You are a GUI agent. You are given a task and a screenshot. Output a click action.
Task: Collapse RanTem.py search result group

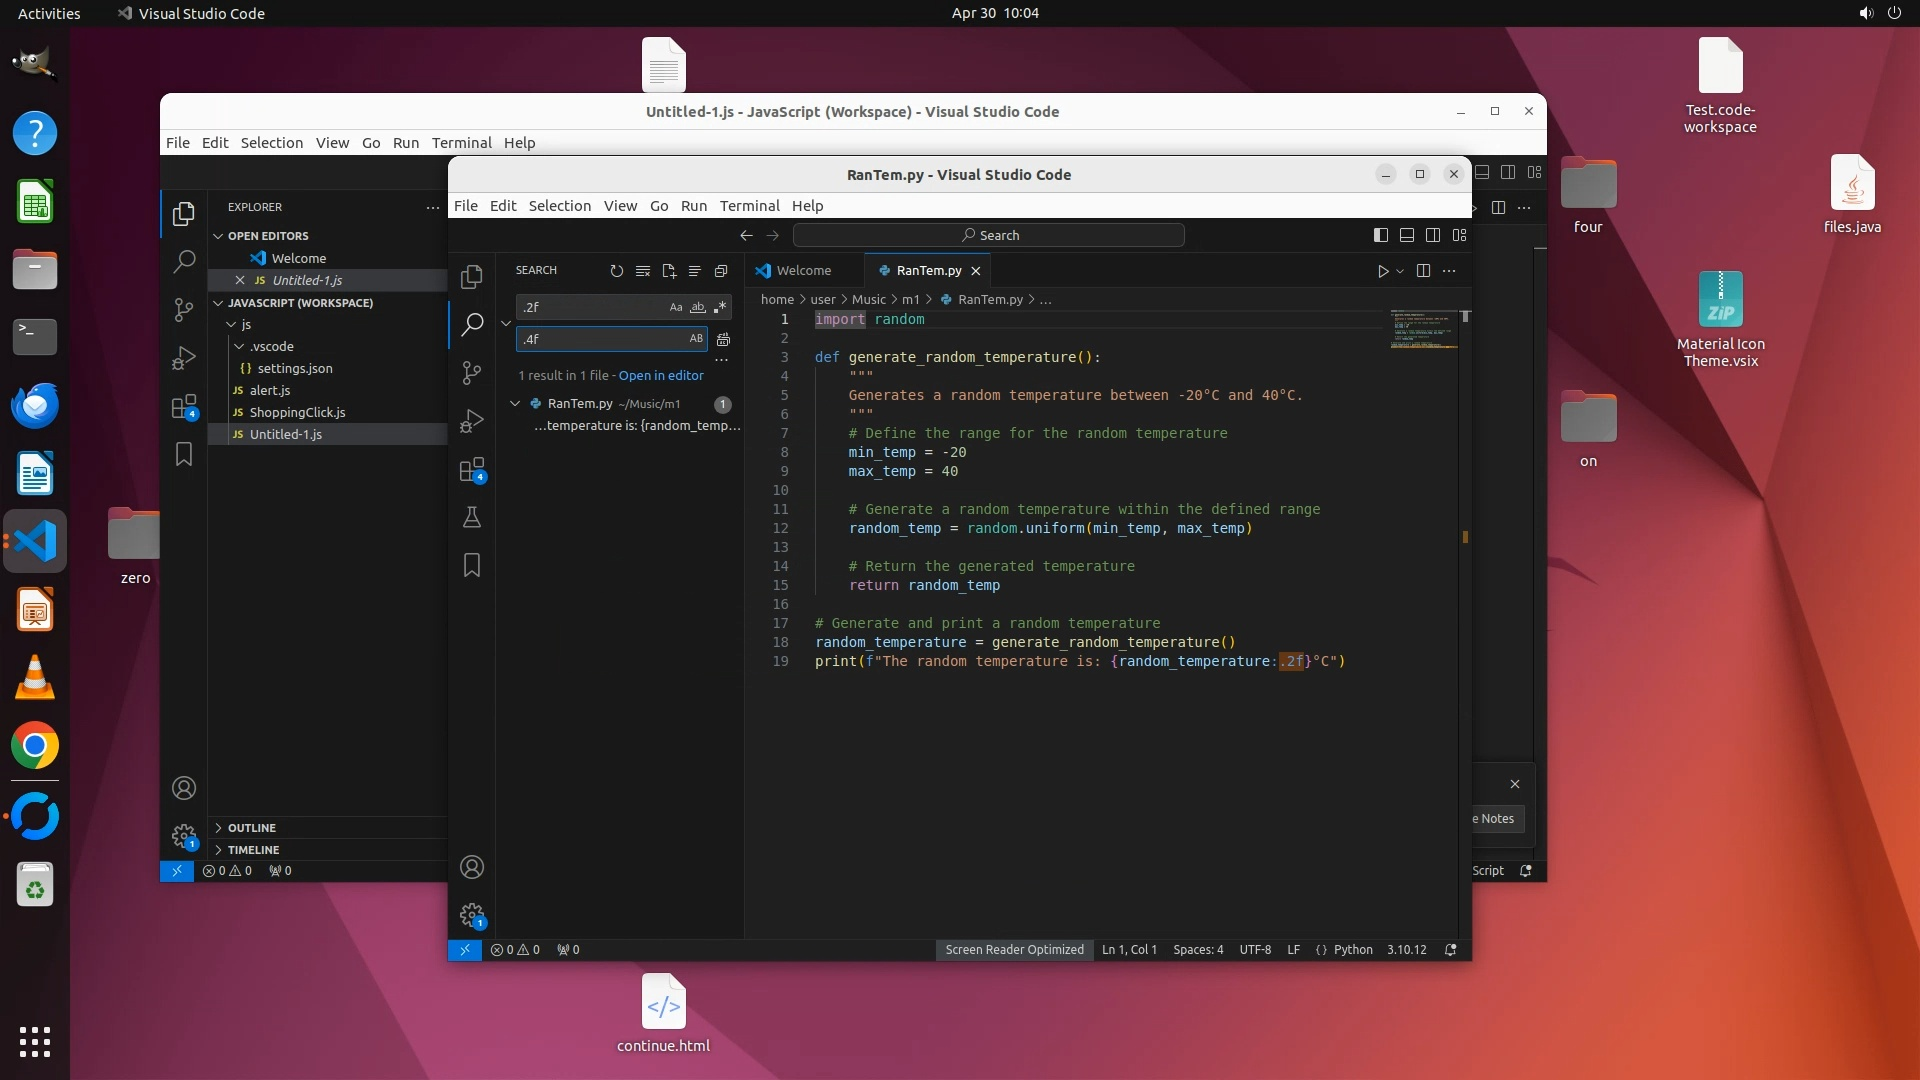point(515,404)
